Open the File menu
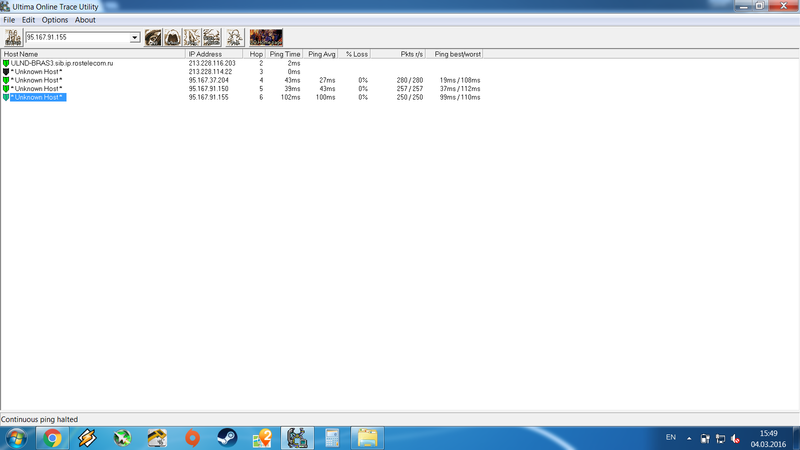 pos(9,20)
